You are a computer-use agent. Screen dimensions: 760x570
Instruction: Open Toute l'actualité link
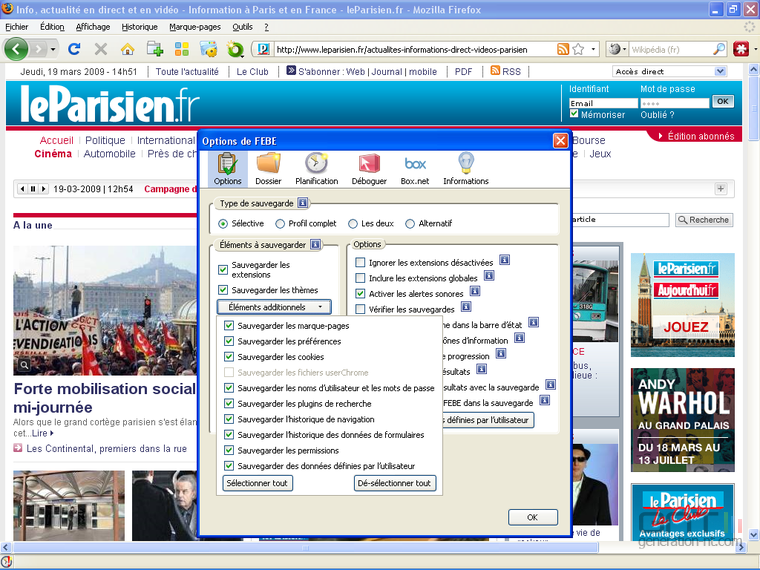pyautogui.click(x=187, y=71)
